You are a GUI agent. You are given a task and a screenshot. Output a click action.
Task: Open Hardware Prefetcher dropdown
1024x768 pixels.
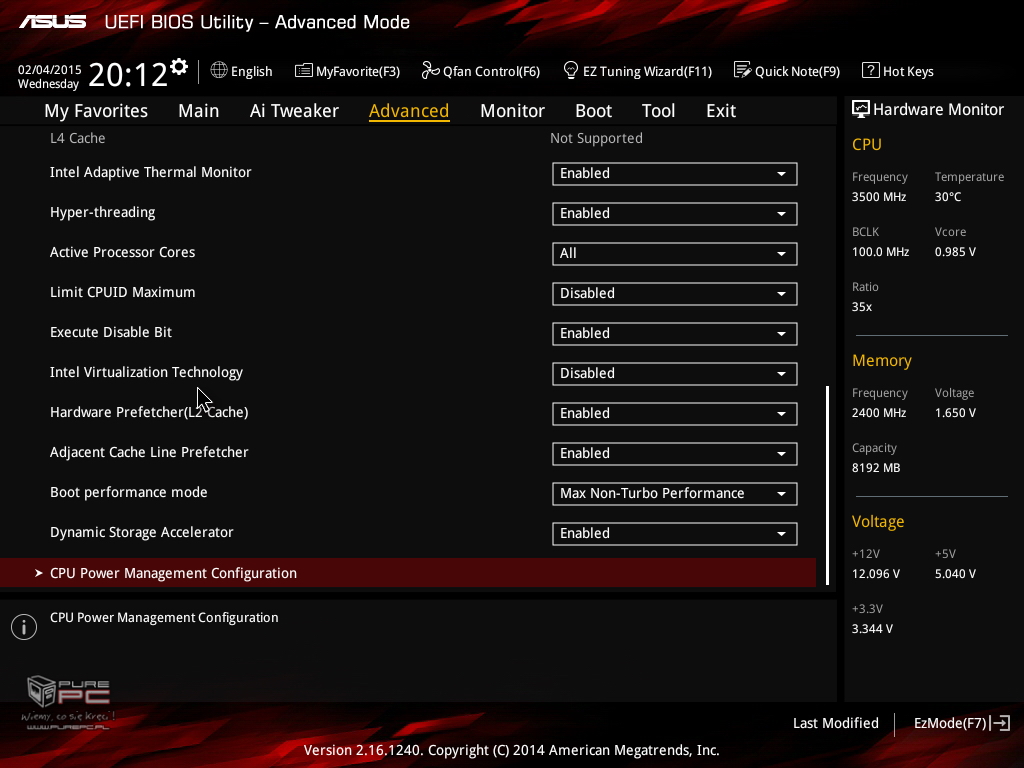click(x=675, y=413)
